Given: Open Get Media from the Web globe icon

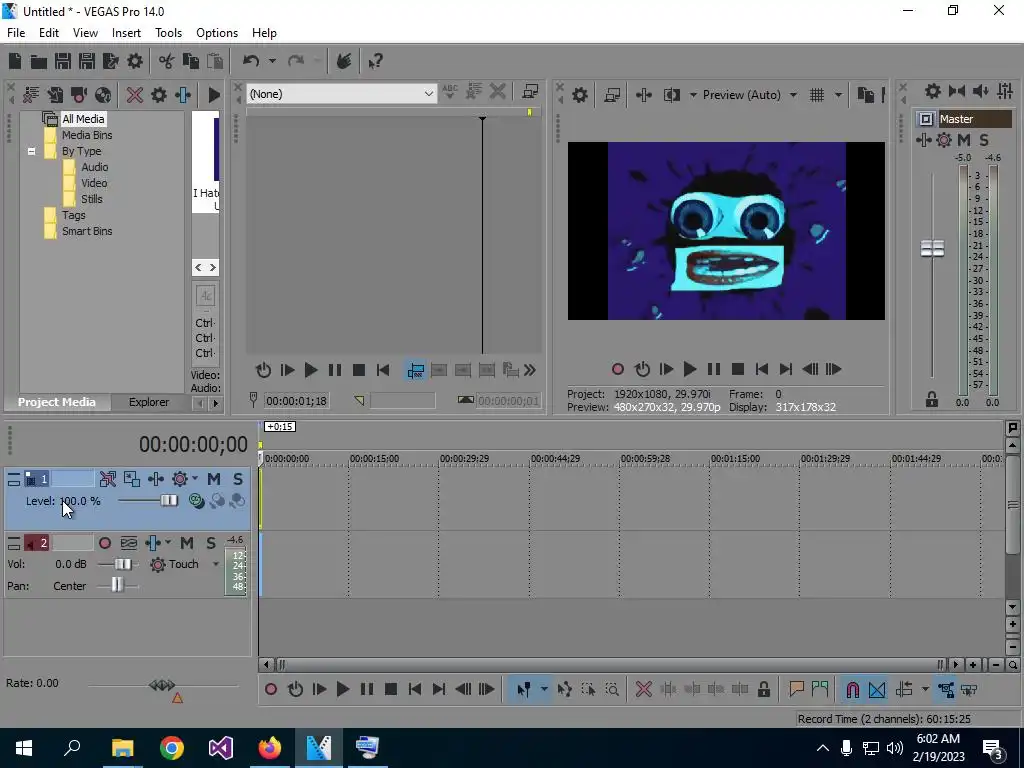Looking at the screenshot, I should click(103, 95).
